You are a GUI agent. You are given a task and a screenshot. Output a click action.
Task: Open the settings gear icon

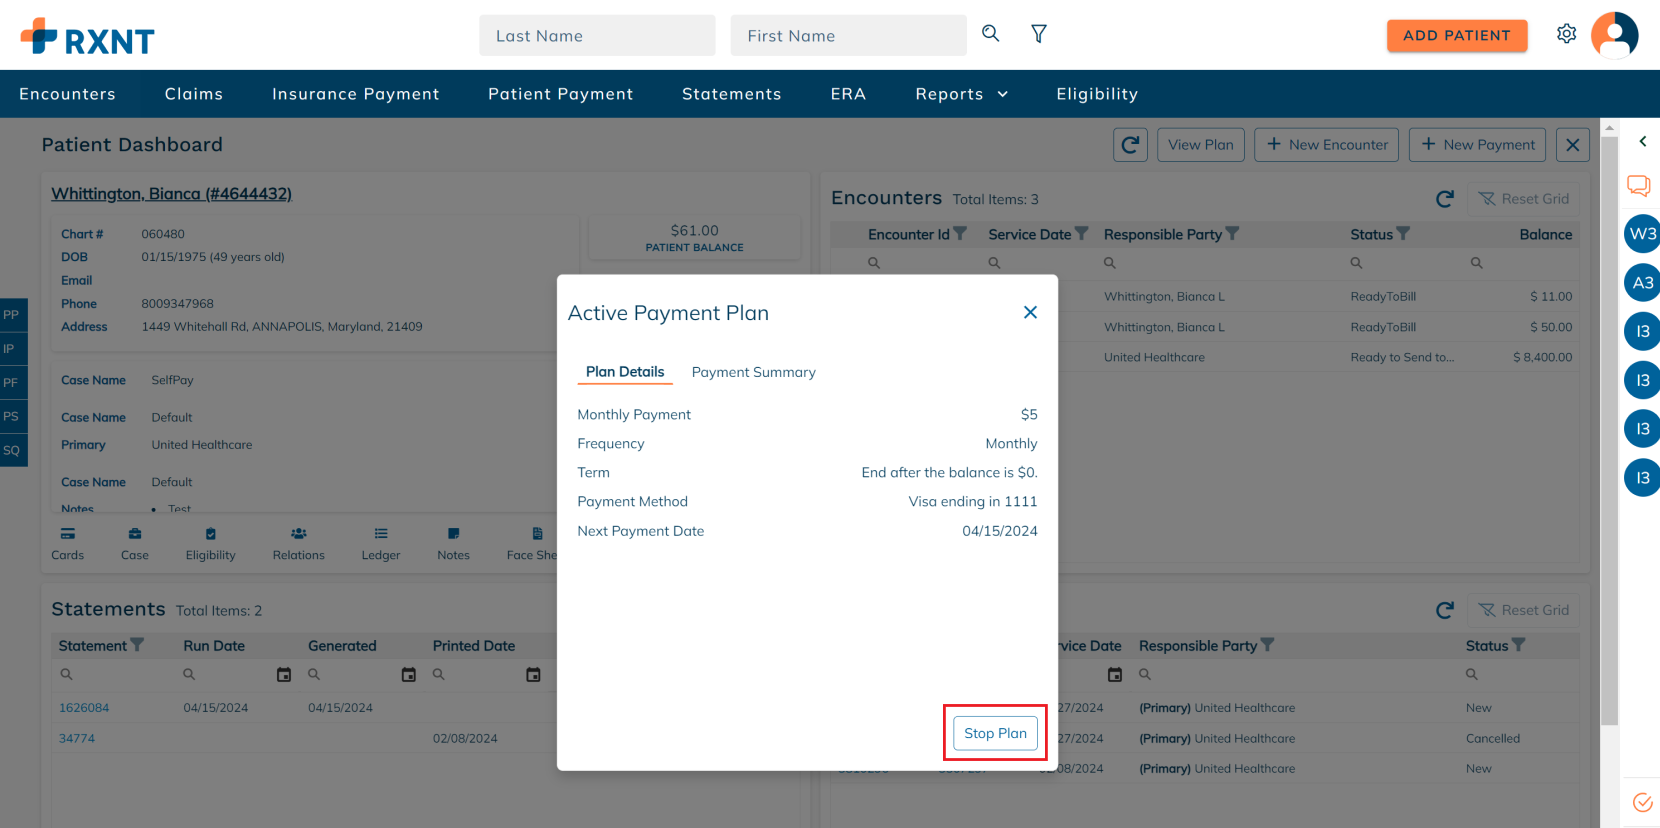pos(1567,34)
